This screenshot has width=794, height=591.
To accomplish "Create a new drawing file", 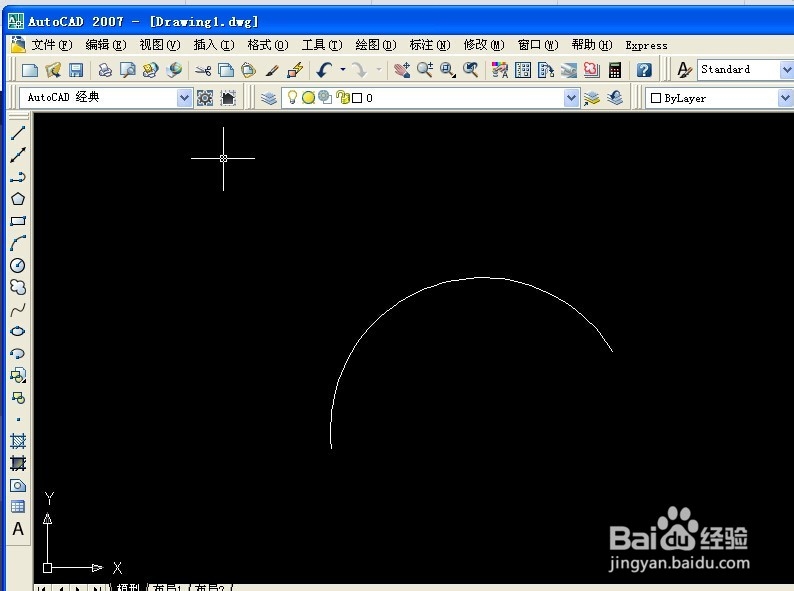I will 30,70.
